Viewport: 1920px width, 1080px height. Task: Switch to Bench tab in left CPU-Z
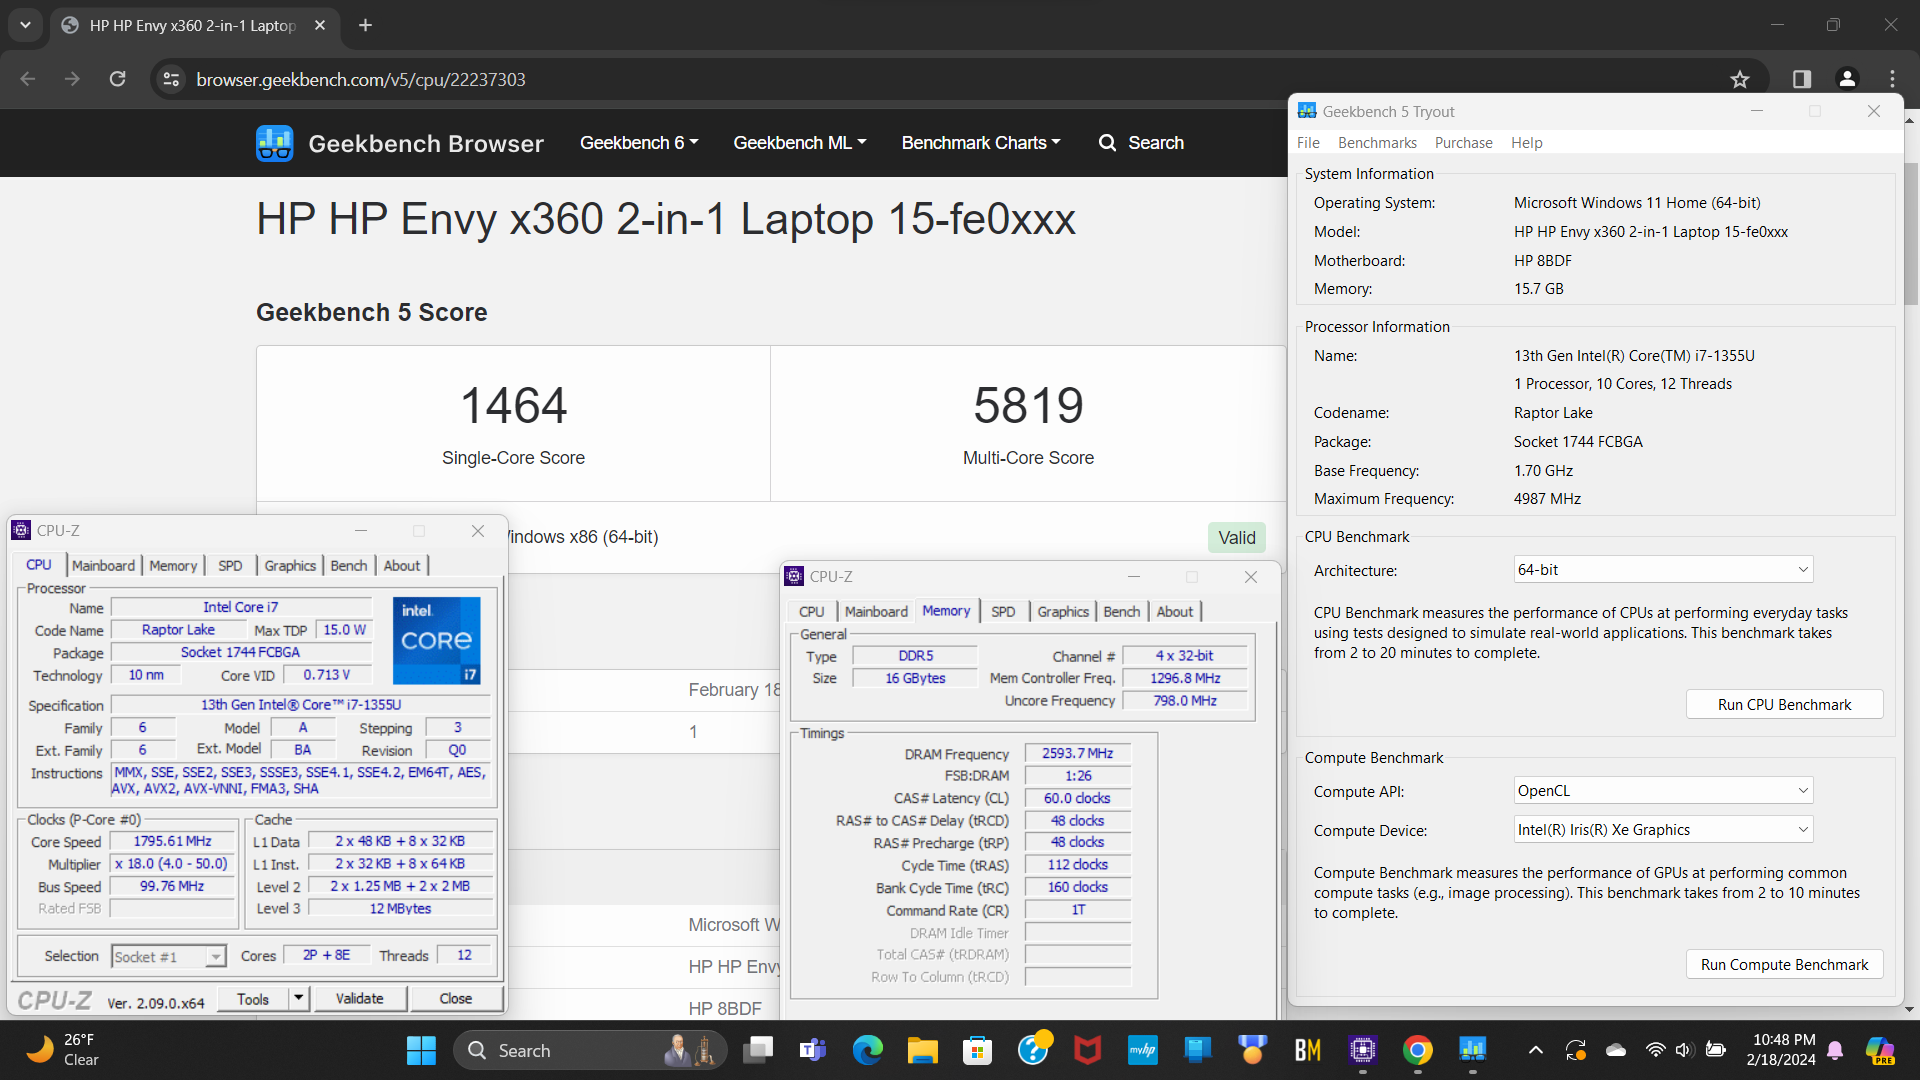click(x=348, y=566)
